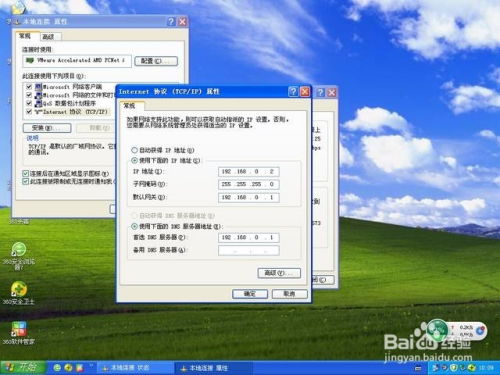500x375 pixels.
Task: Open the 360安全浏览器 desktop icon
Action: point(19,250)
